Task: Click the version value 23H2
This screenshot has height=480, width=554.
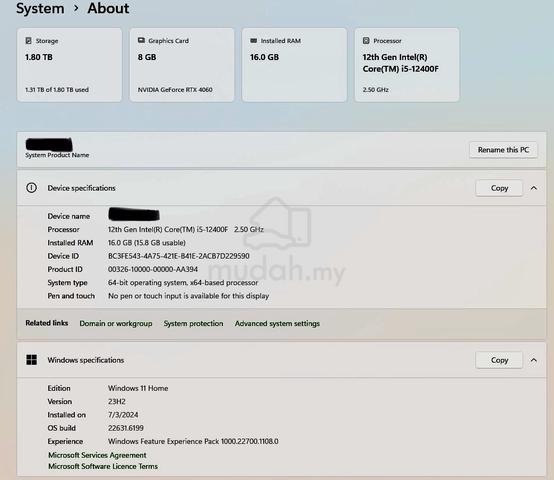Action: [117, 402]
